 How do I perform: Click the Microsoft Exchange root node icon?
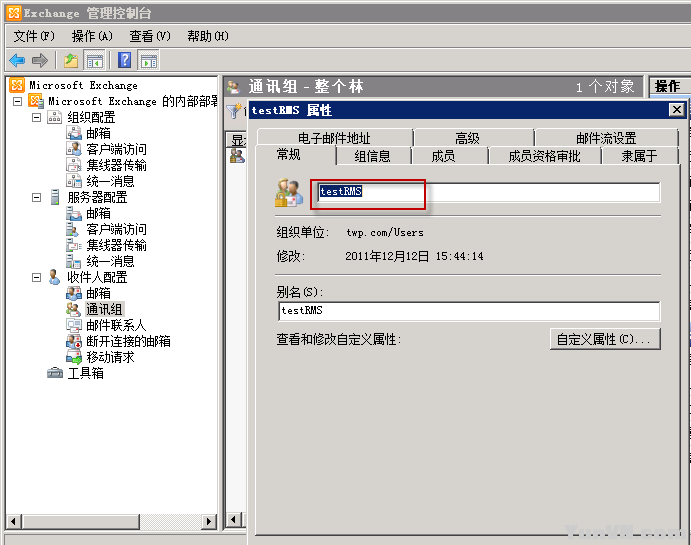[x=17, y=85]
